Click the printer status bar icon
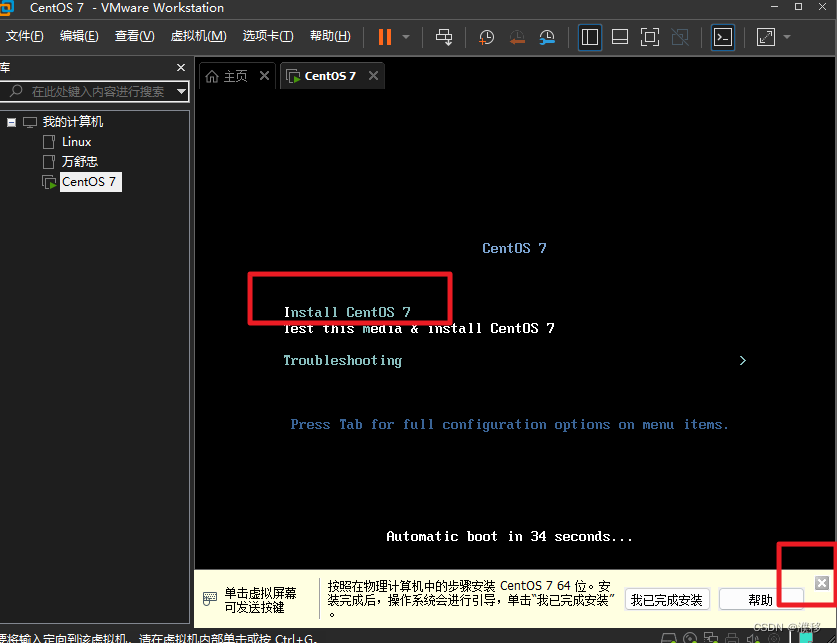Image resolution: width=837 pixels, height=643 pixels. point(732,638)
